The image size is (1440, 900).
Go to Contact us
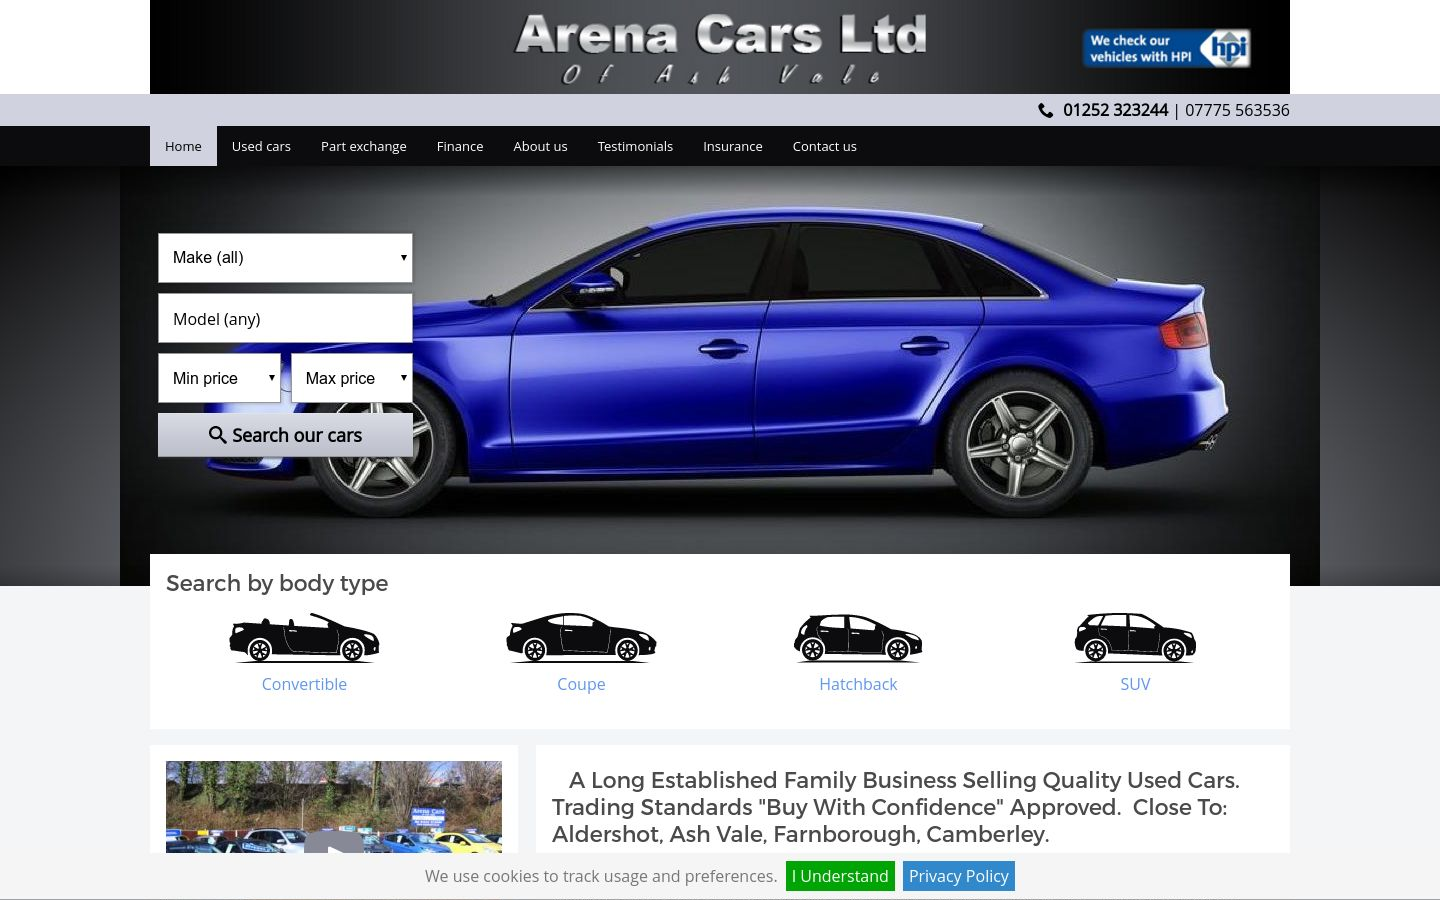click(x=825, y=146)
